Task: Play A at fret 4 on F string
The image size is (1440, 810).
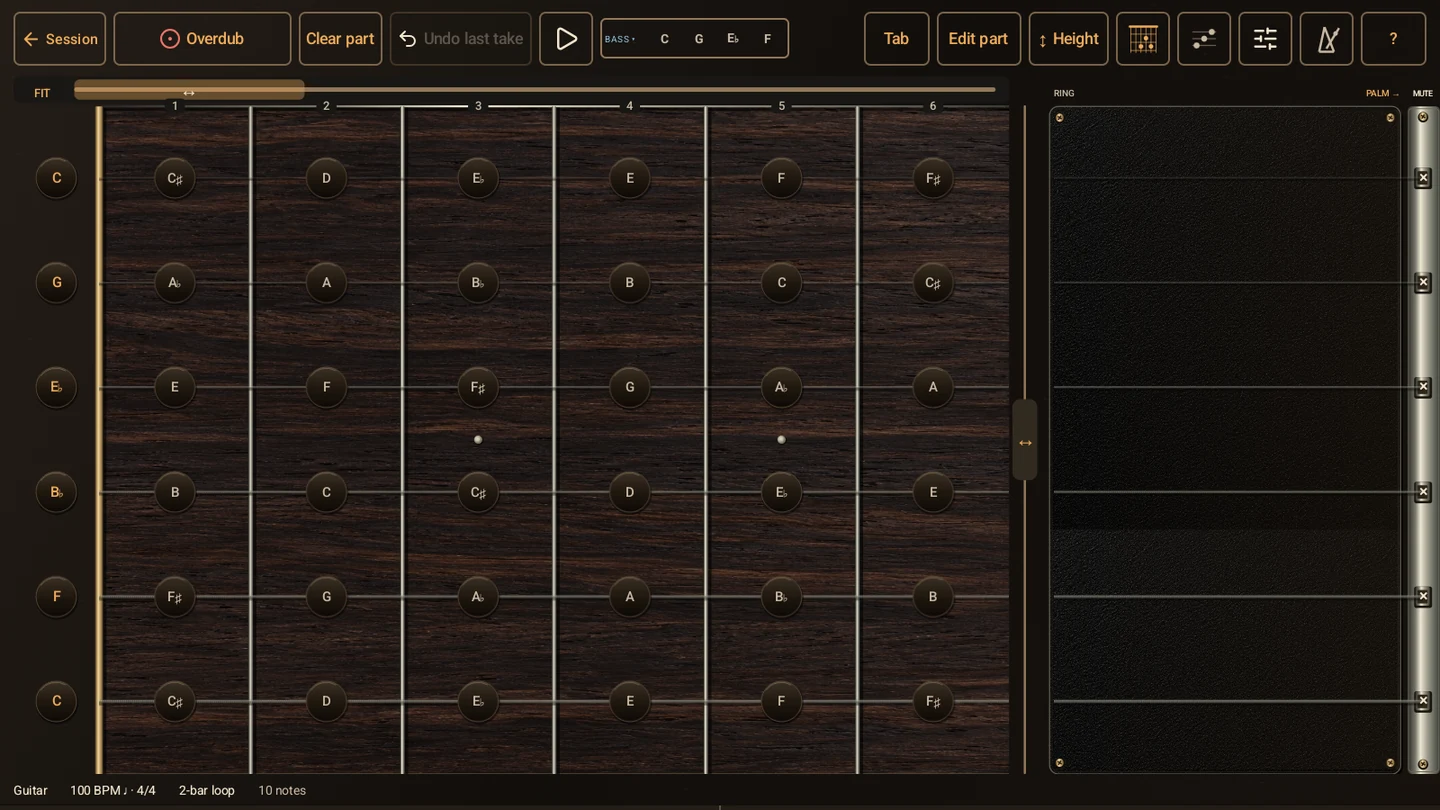Action: (x=629, y=597)
